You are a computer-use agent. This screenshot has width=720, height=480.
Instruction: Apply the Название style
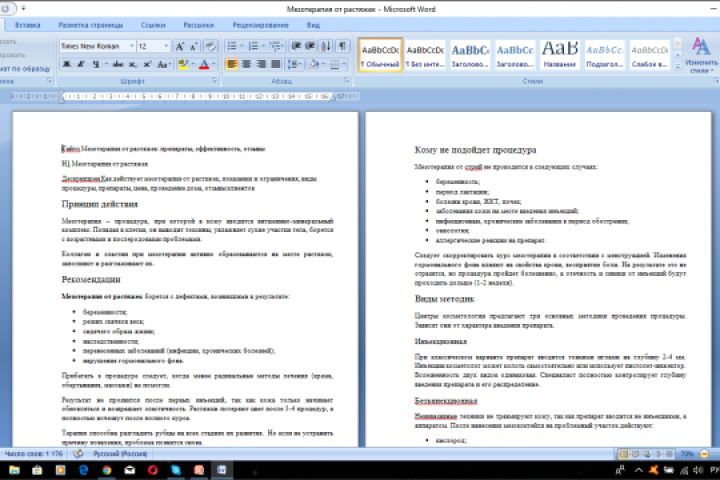(x=560, y=55)
